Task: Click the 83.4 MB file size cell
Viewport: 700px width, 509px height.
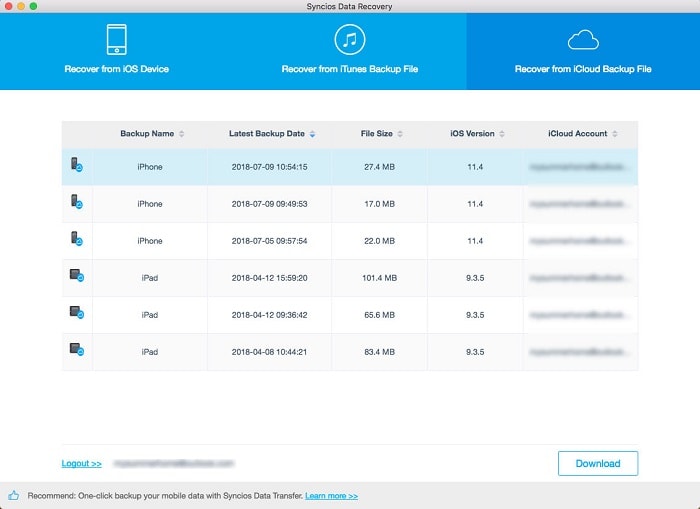Action: click(x=379, y=352)
